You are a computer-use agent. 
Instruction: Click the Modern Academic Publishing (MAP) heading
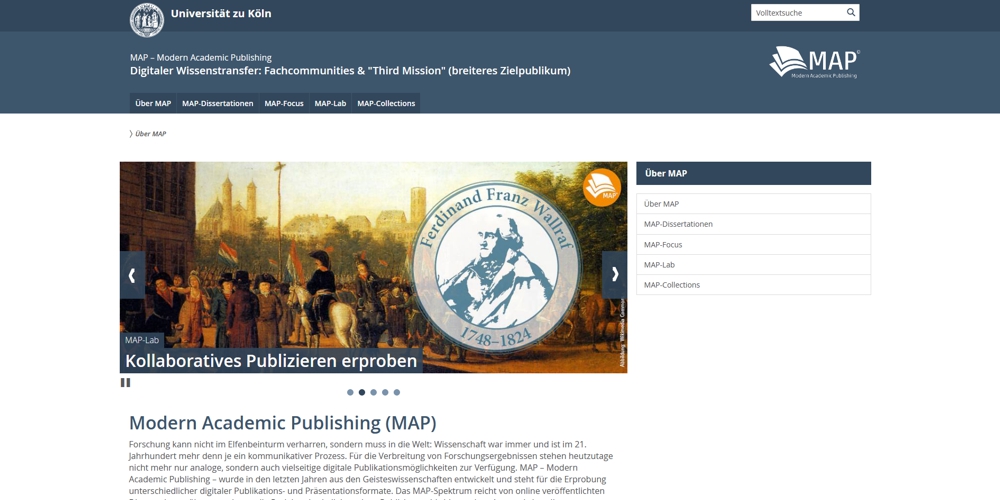(x=283, y=423)
